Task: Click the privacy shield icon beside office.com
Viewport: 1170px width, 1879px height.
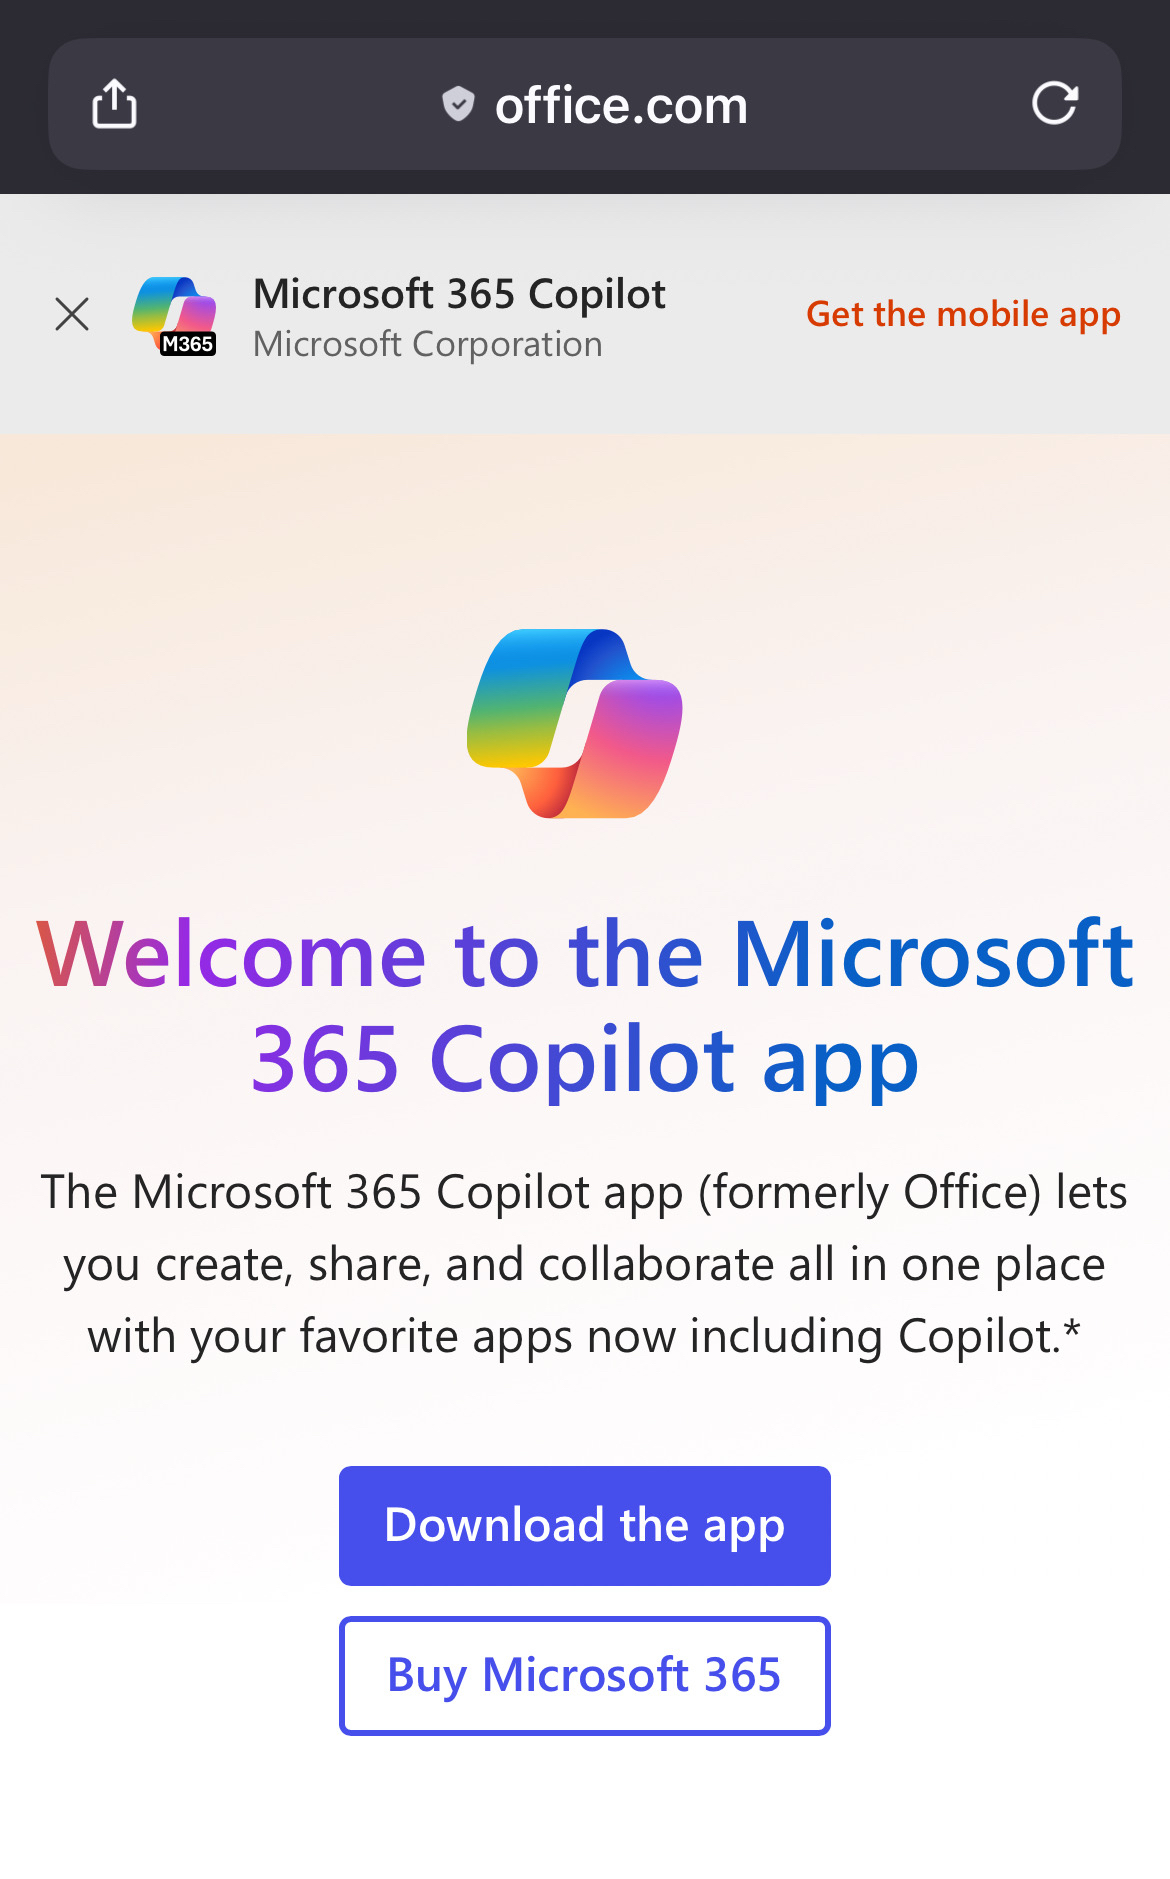Action: [458, 104]
